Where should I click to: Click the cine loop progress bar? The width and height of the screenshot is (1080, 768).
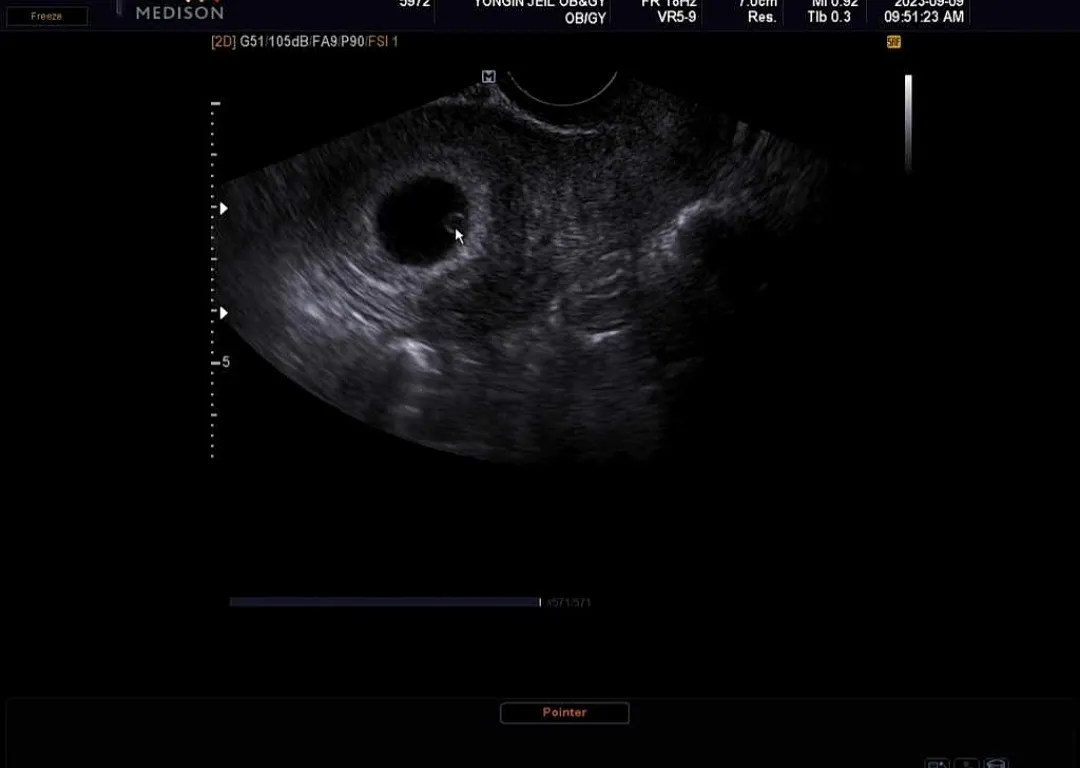pyautogui.click(x=385, y=602)
